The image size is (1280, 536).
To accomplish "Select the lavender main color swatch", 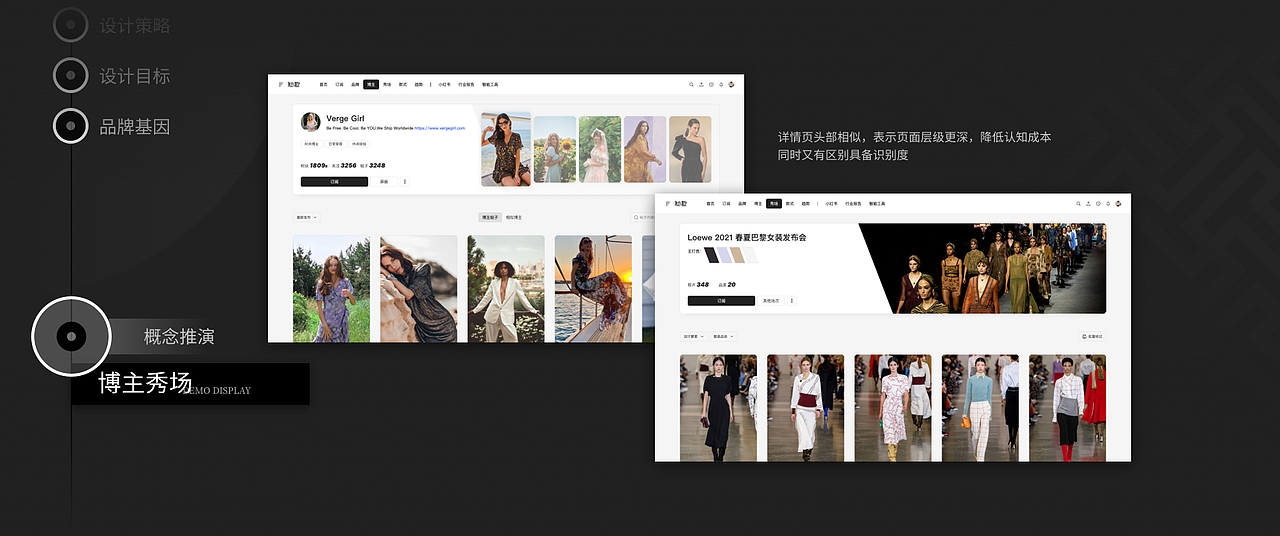I will (x=725, y=255).
